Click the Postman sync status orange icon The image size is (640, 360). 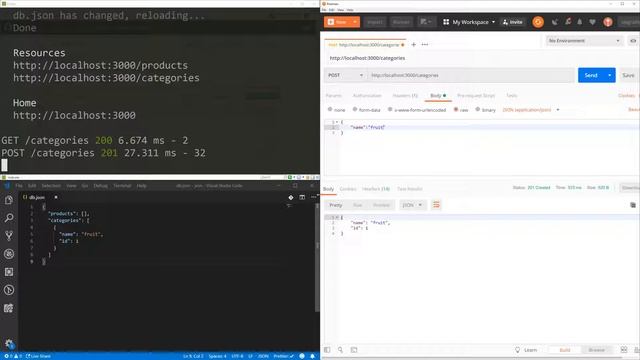pos(538,22)
